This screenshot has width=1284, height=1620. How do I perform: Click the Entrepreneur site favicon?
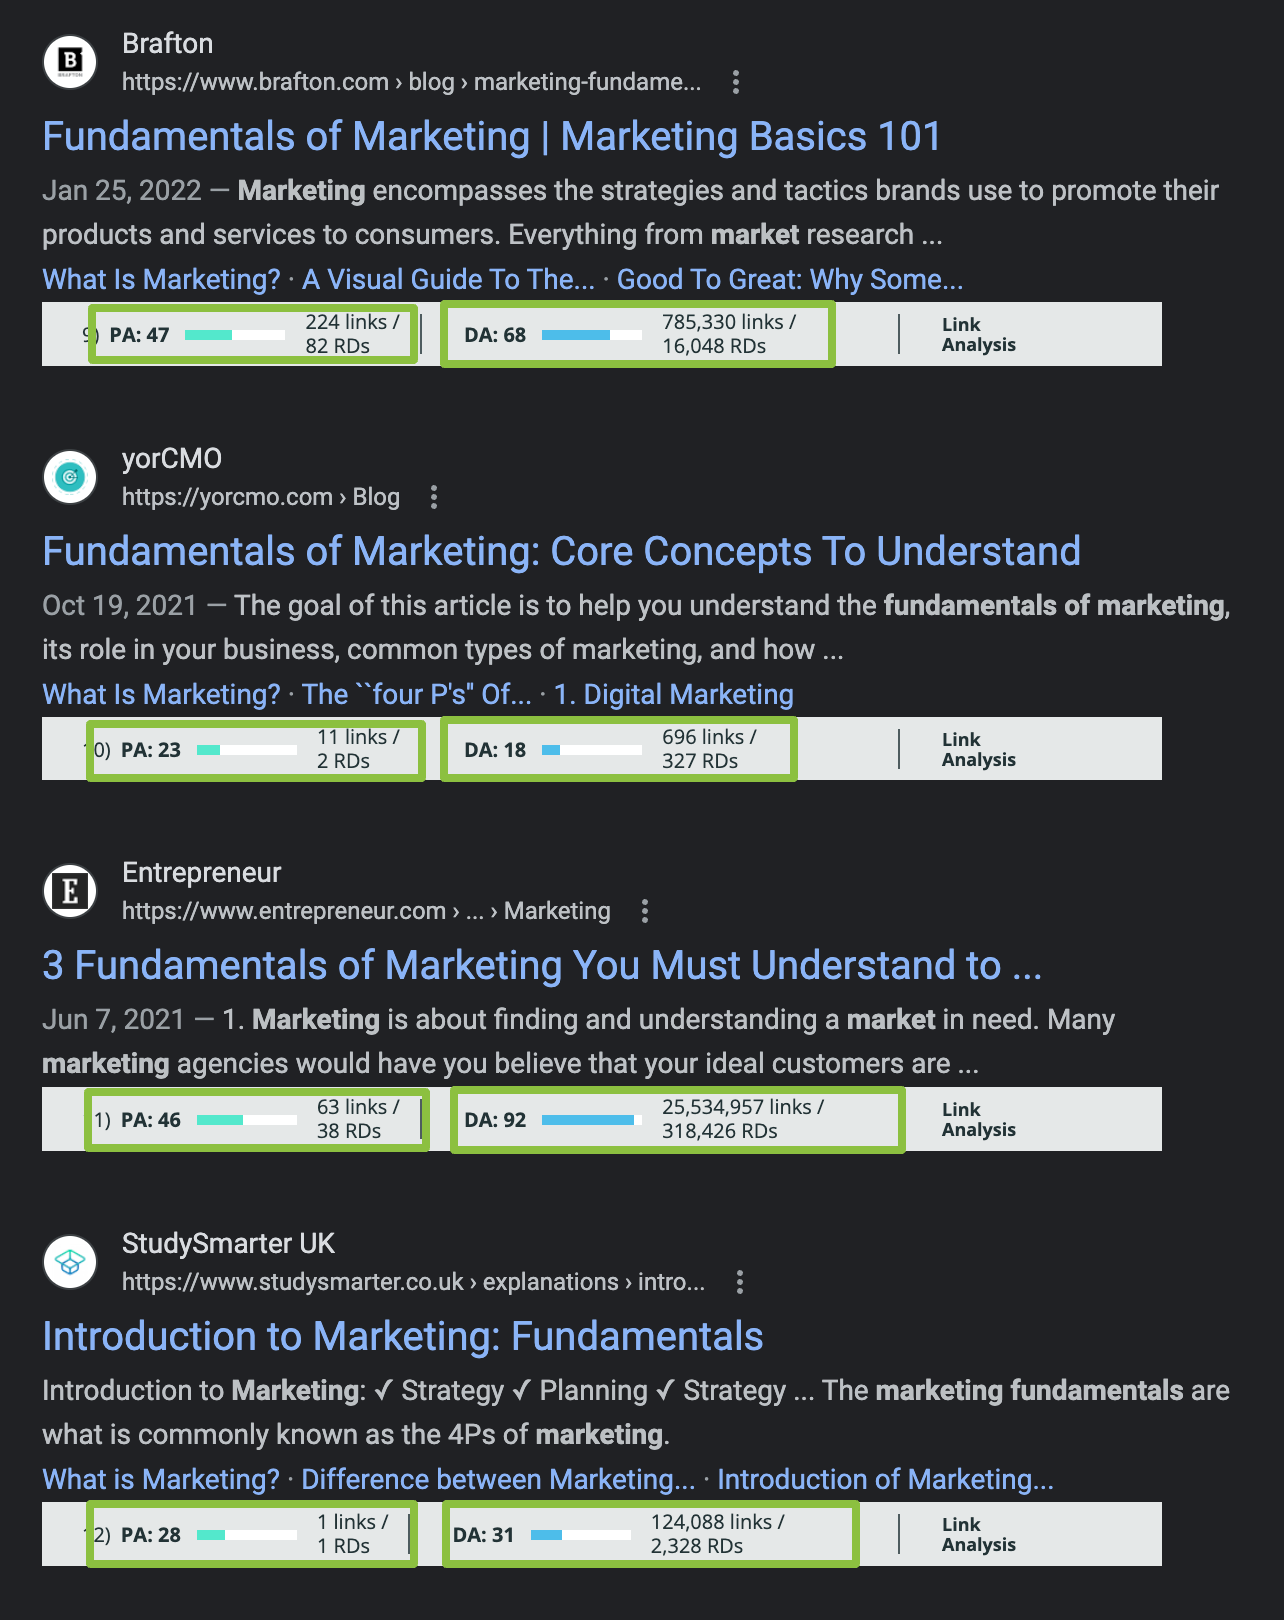70,891
